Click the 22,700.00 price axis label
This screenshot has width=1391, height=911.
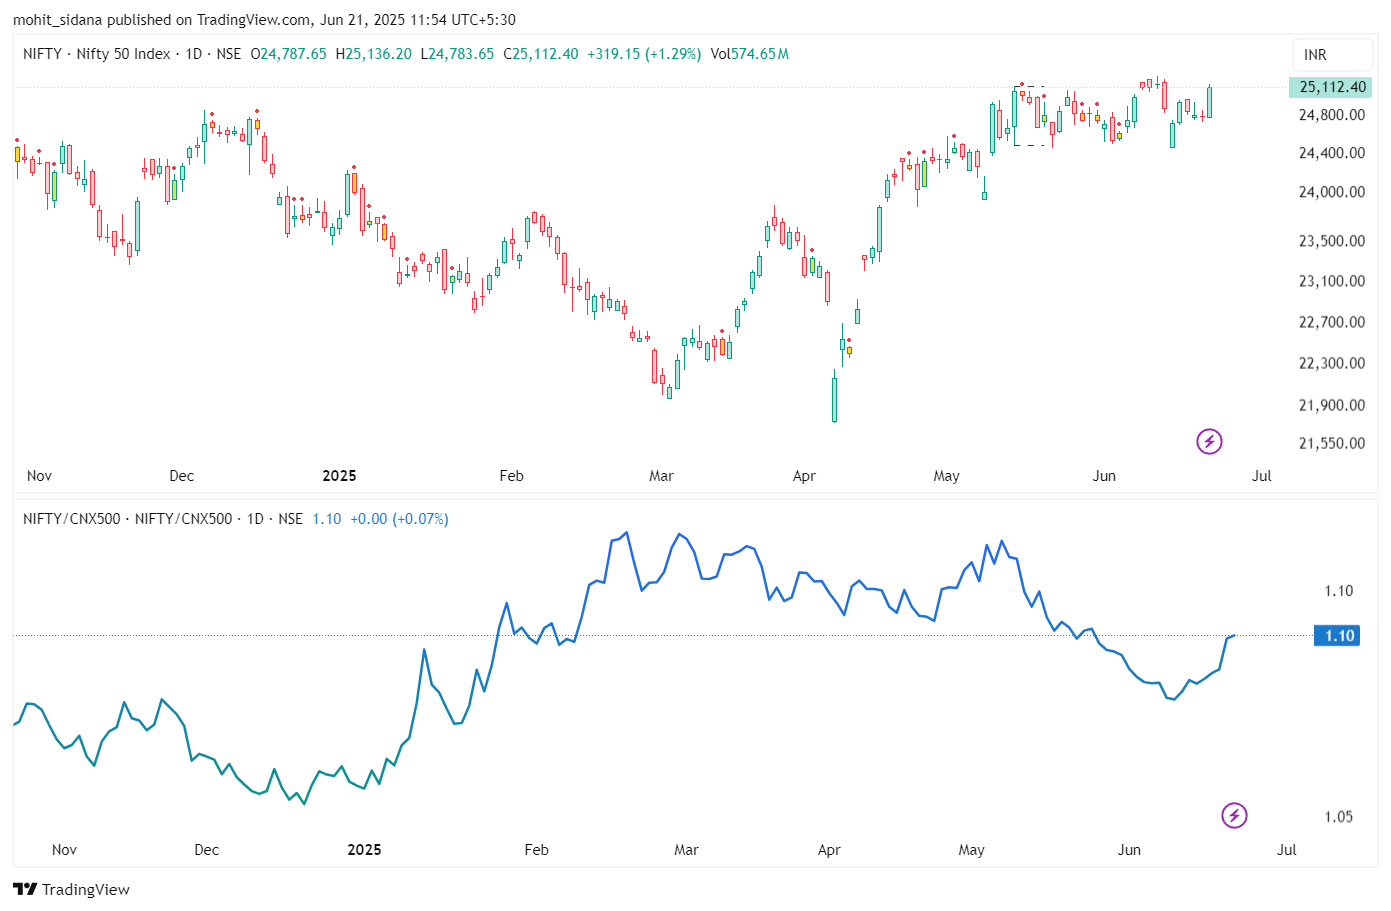1331,322
